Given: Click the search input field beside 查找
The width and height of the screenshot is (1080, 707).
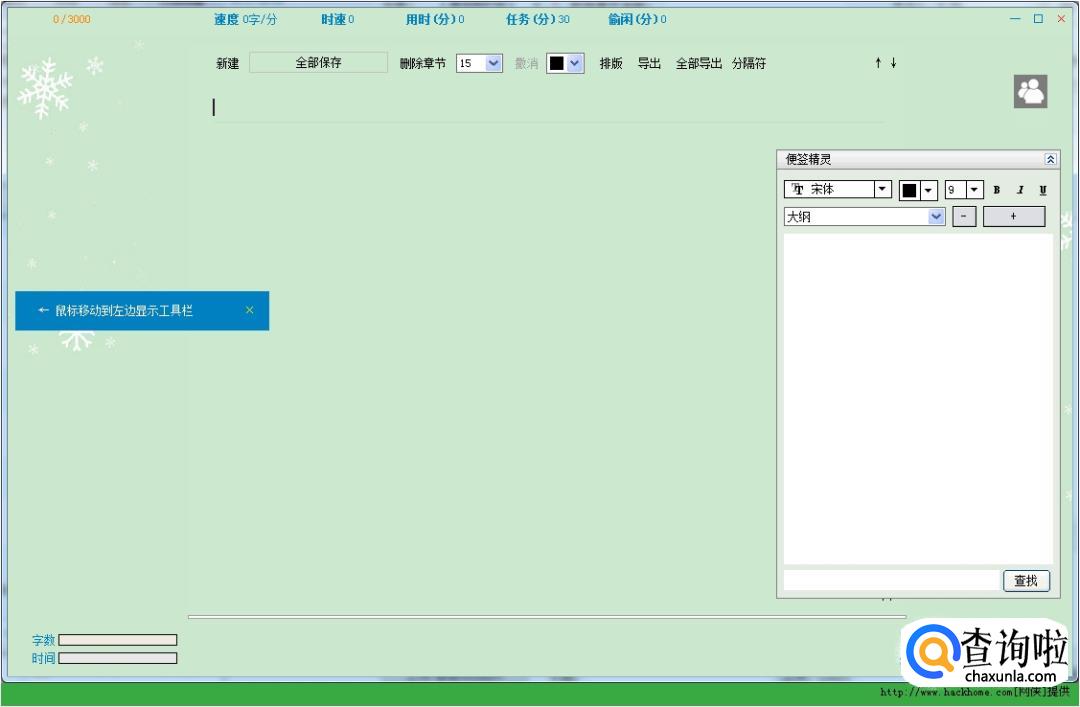Looking at the screenshot, I should pyautogui.click(x=890, y=581).
